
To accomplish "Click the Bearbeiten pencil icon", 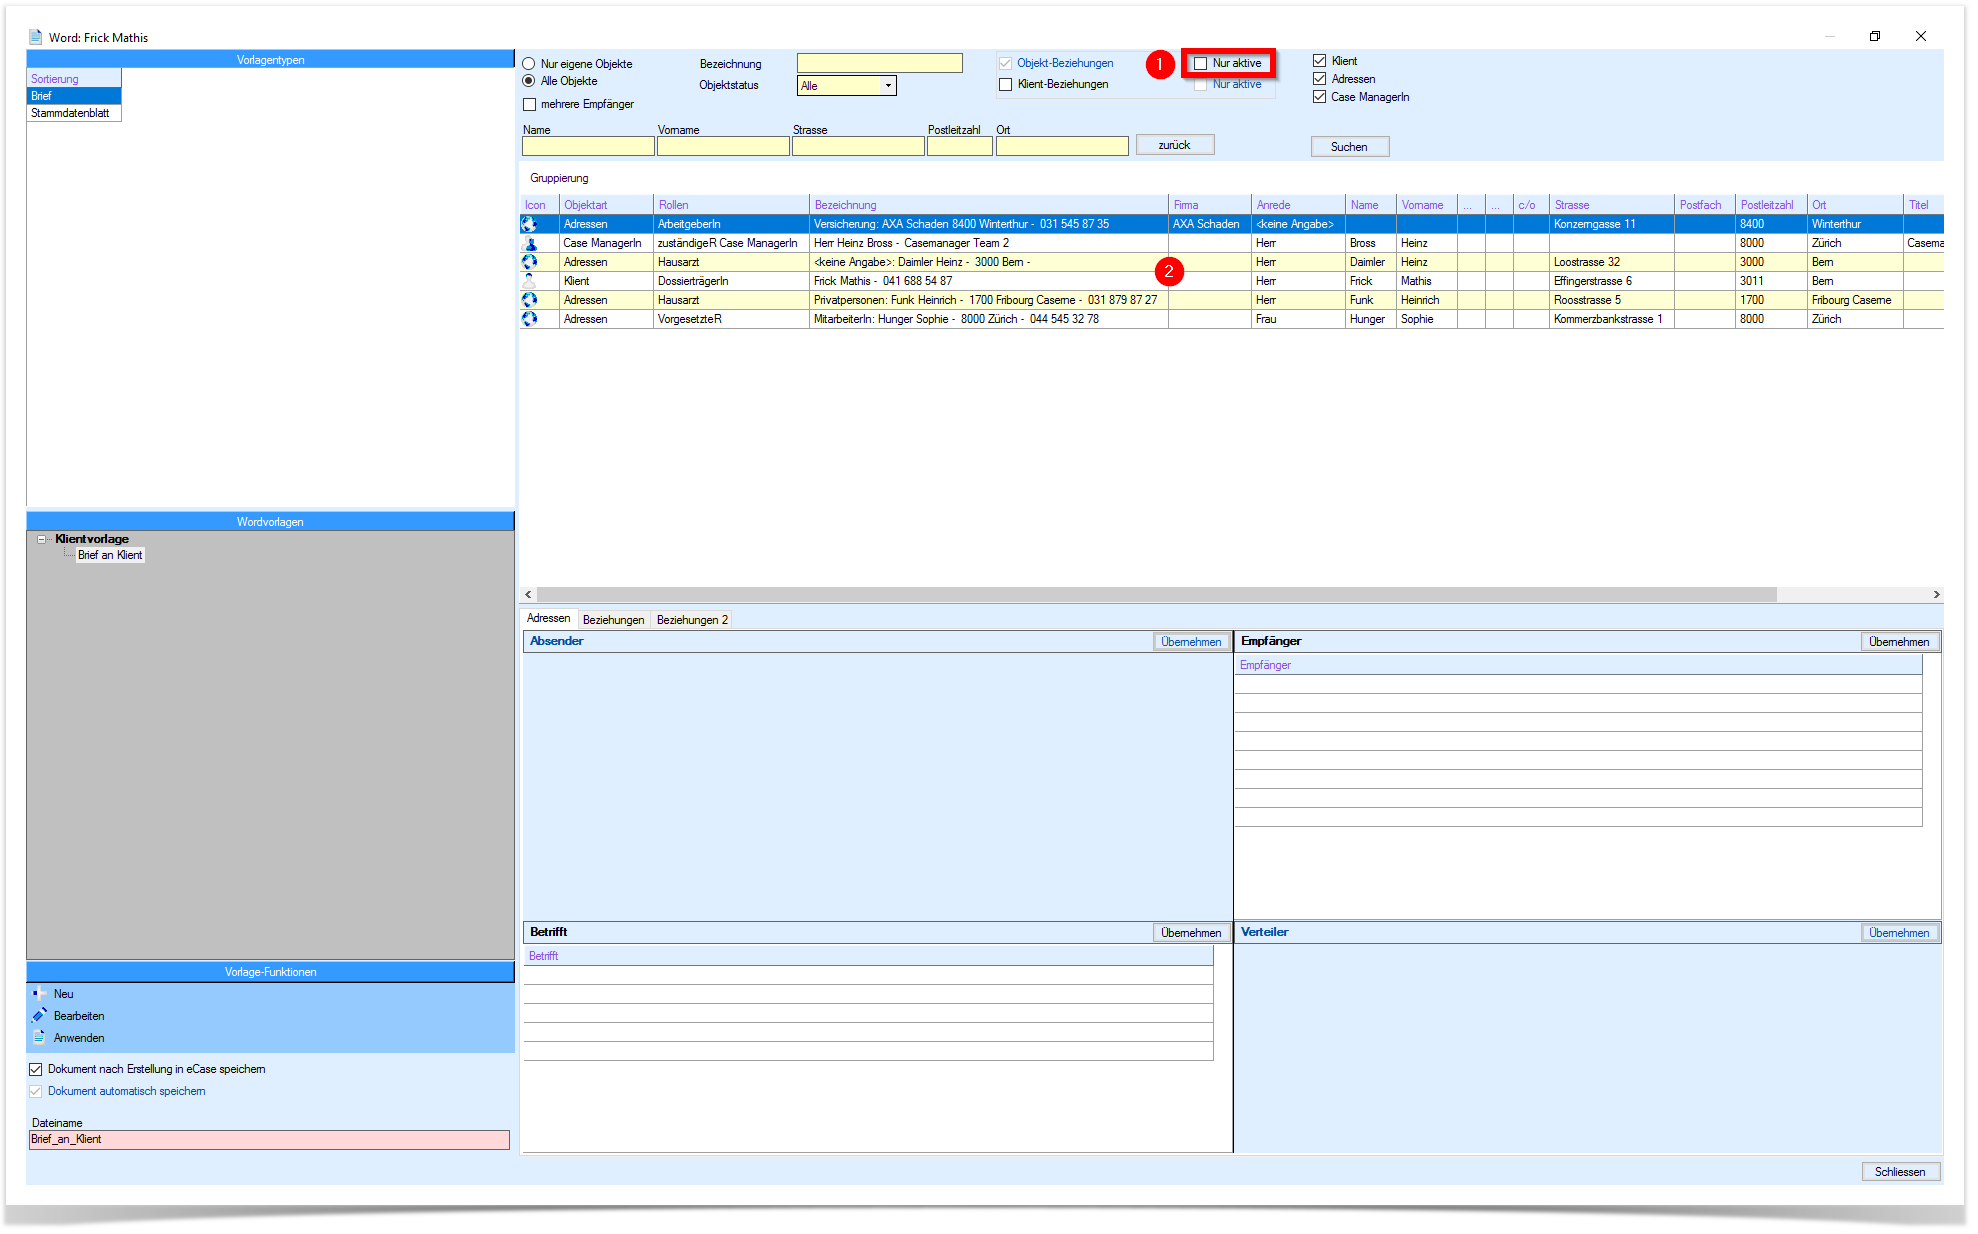I will [x=39, y=1016].
